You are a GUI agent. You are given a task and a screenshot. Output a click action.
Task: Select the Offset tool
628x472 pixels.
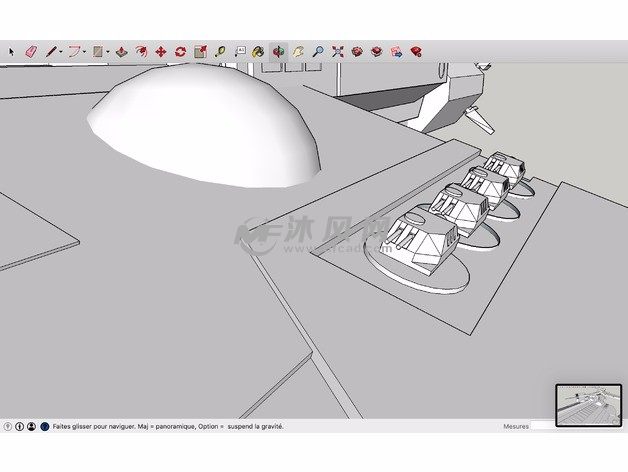[x=141, y=50]
